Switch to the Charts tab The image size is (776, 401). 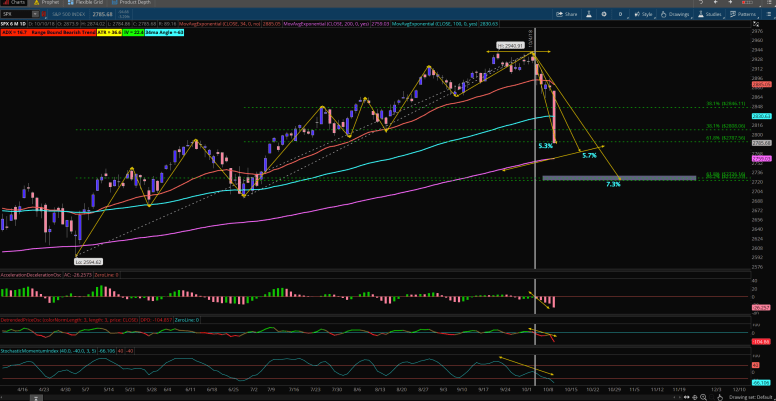click(x=13, y=2)
